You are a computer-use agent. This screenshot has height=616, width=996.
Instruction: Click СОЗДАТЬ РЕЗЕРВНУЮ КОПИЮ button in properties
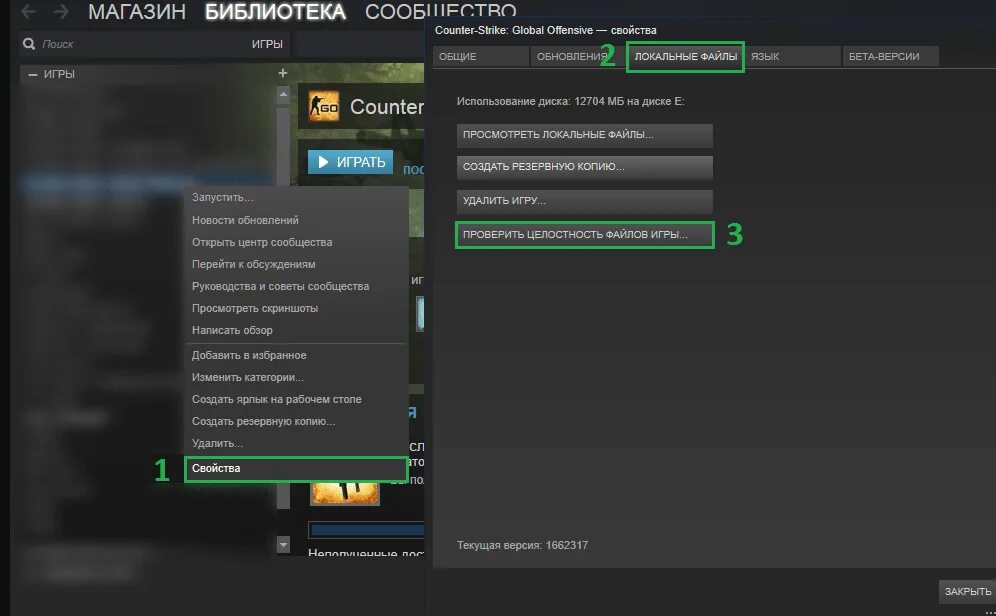[584, 167]
